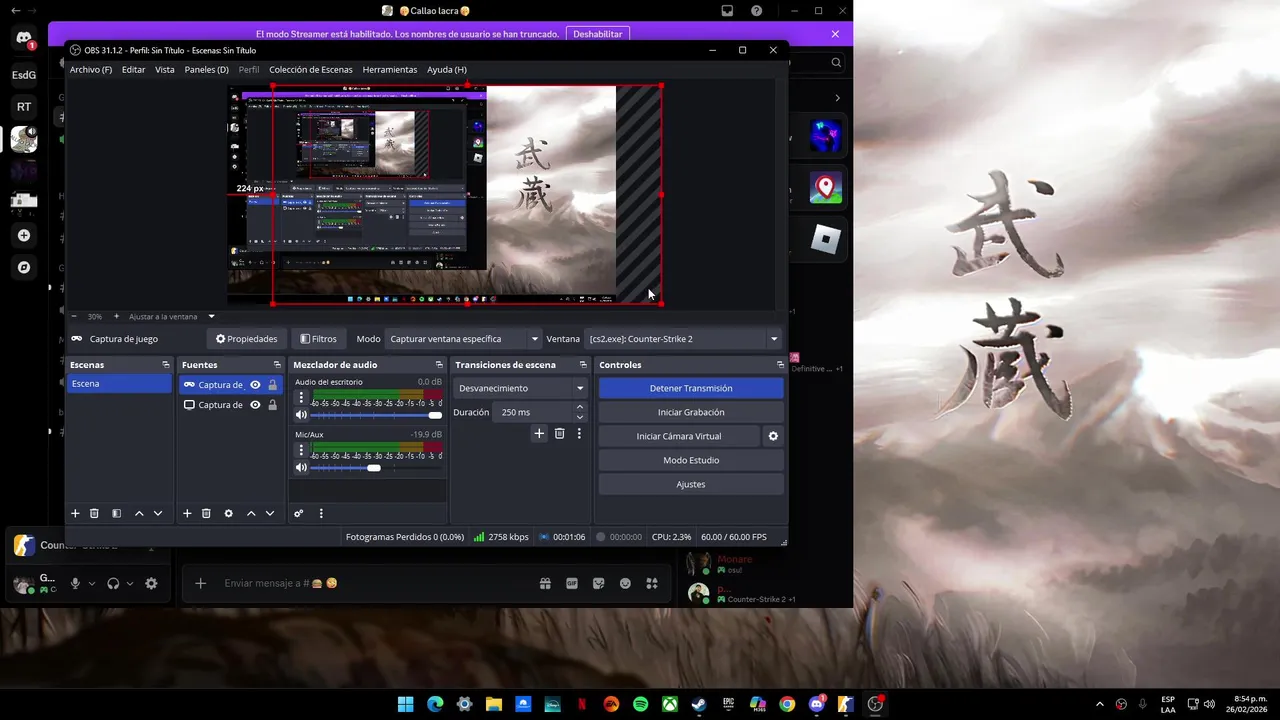Expand Discord microphone options chevron
Image resolution: width=1280 pixels, height=720 pixels.
click(92, 583)
